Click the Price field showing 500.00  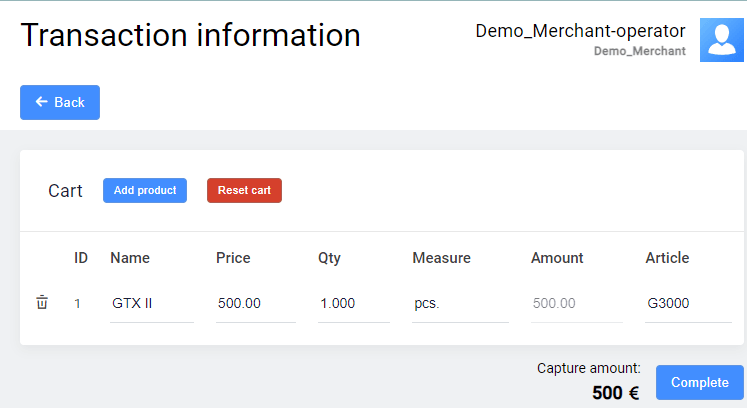pos(255,303)
